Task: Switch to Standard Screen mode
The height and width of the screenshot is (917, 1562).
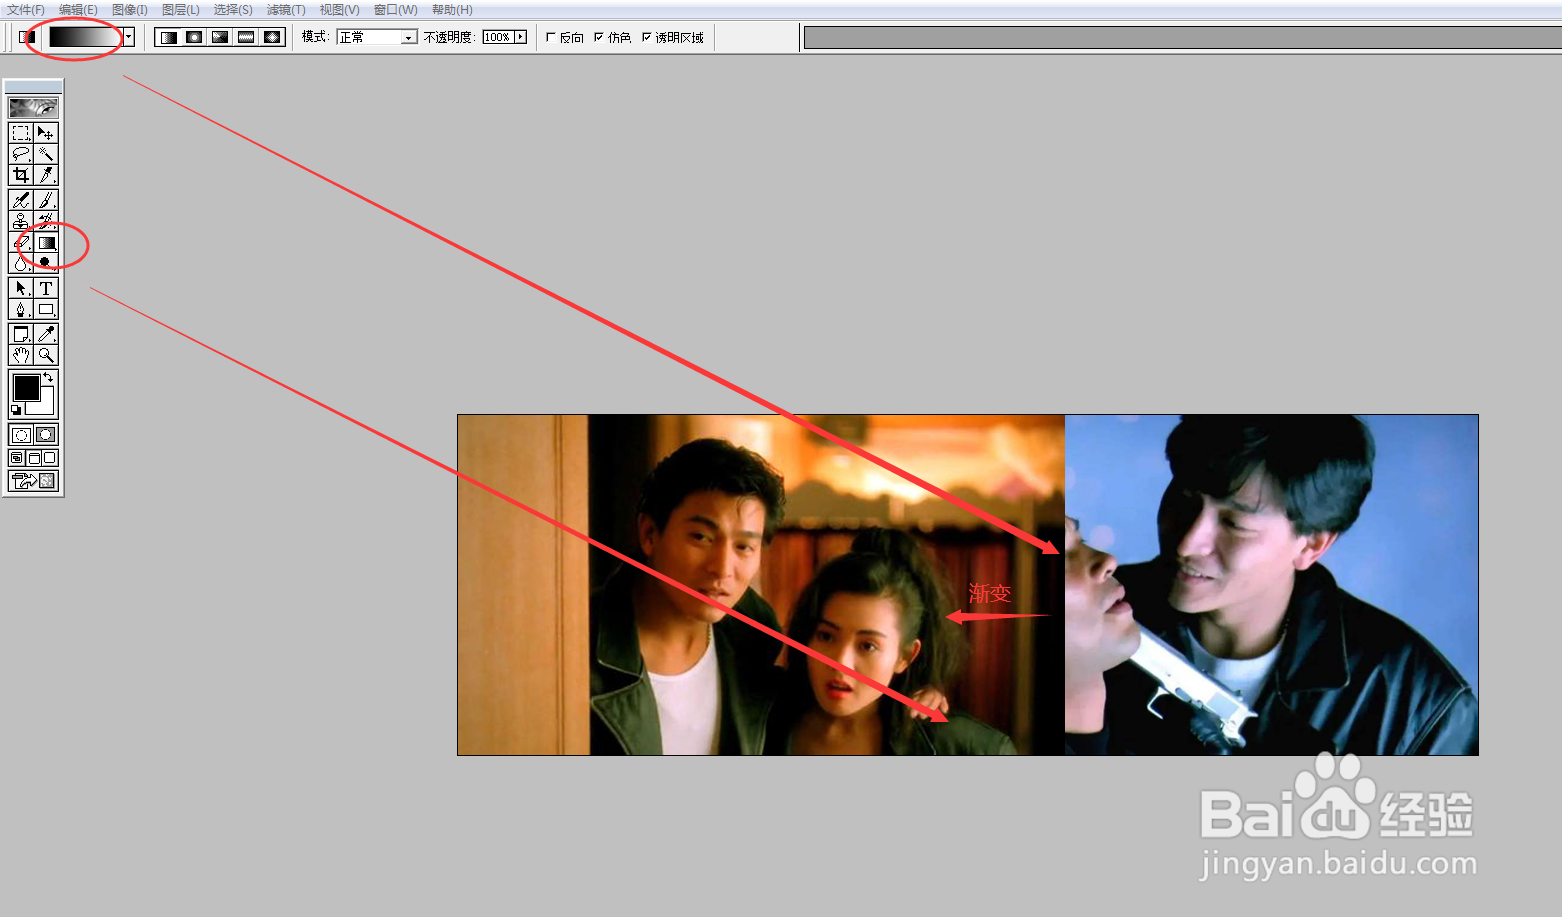Action: (x=17, y=458)
